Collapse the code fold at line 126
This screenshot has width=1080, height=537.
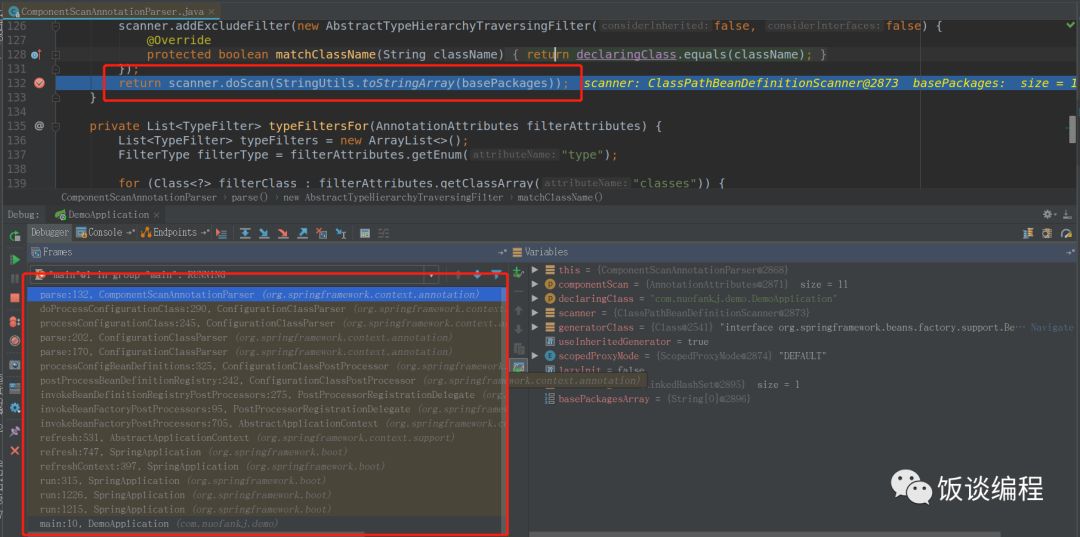[x=56, y=26]
